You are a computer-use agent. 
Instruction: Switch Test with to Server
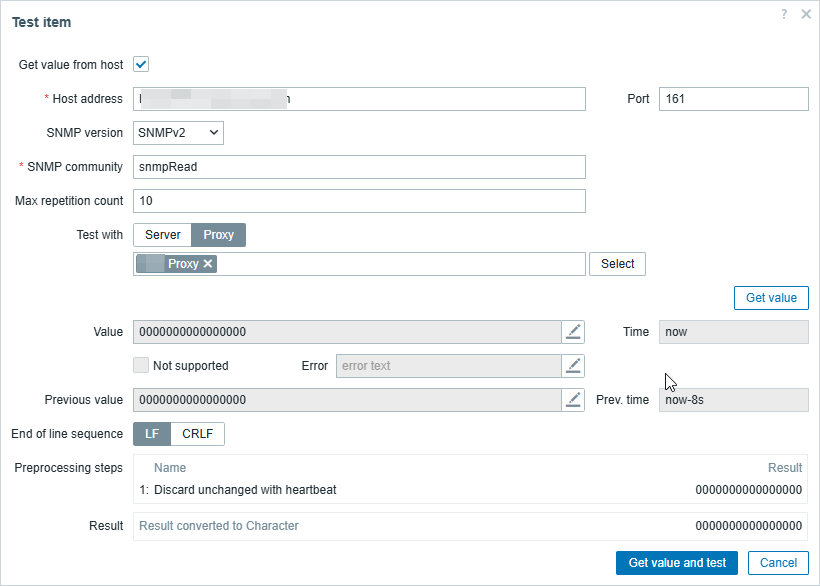coord(163,235)
